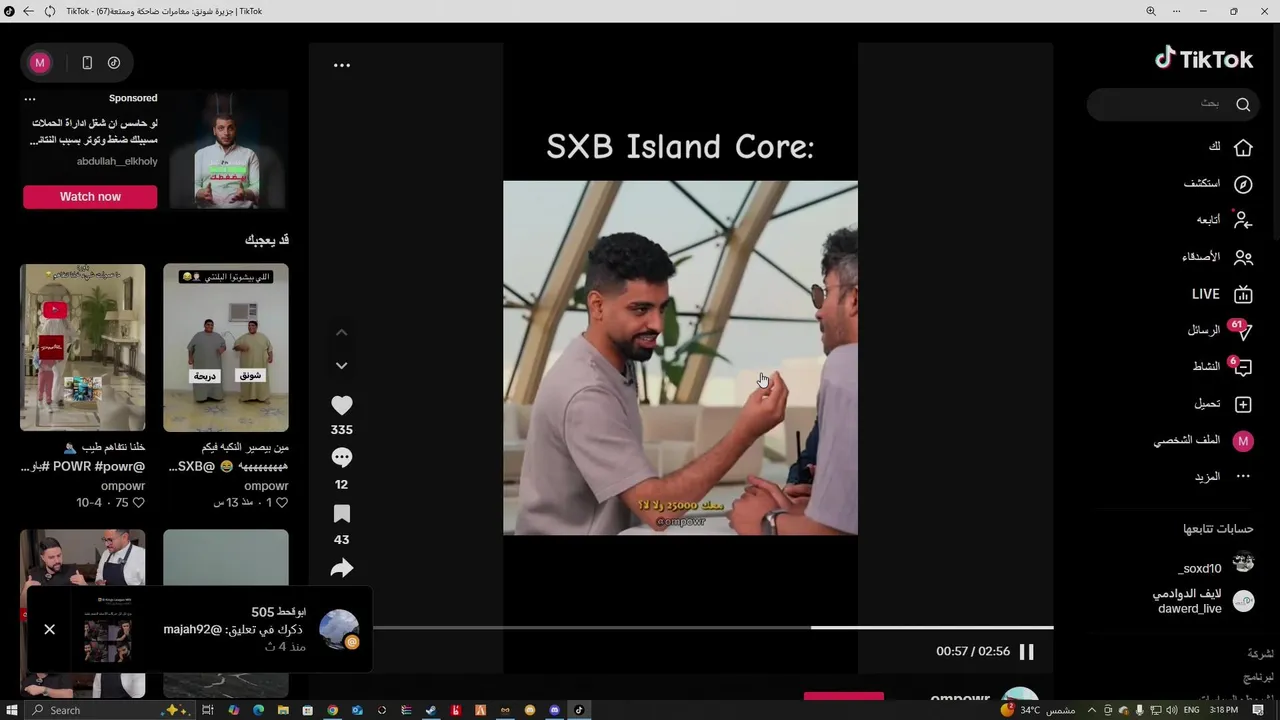Image resolution: width=1280 pixels, height=720 pixels.
Task: Click the search magnifier icon
Action: pyautogui.click(x=1243, y=104)
